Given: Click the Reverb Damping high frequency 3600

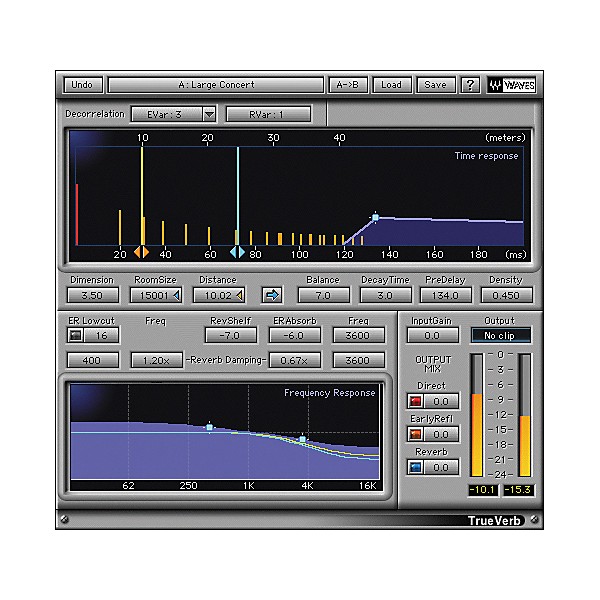Looking at the screenshot, I should tap(358, 360).
